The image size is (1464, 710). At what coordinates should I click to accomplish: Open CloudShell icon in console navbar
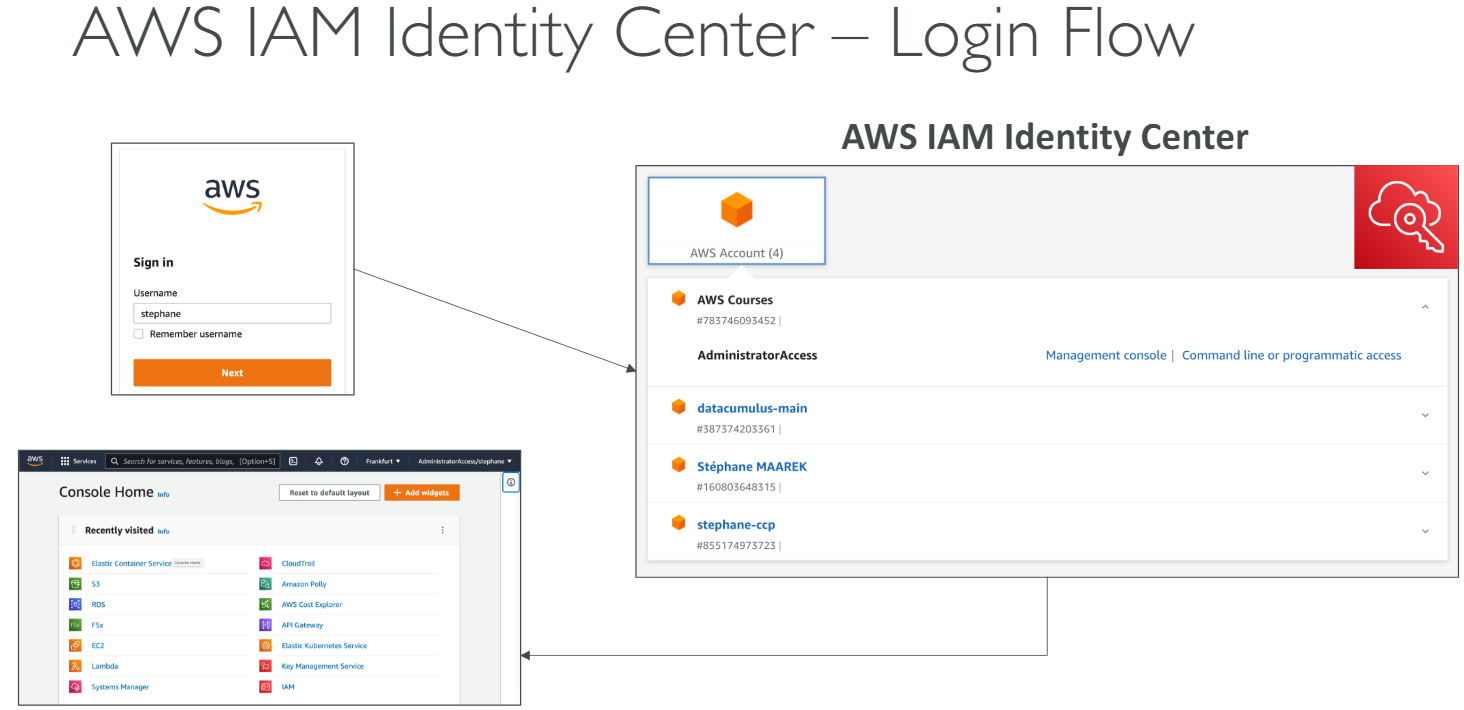(293, 461)
